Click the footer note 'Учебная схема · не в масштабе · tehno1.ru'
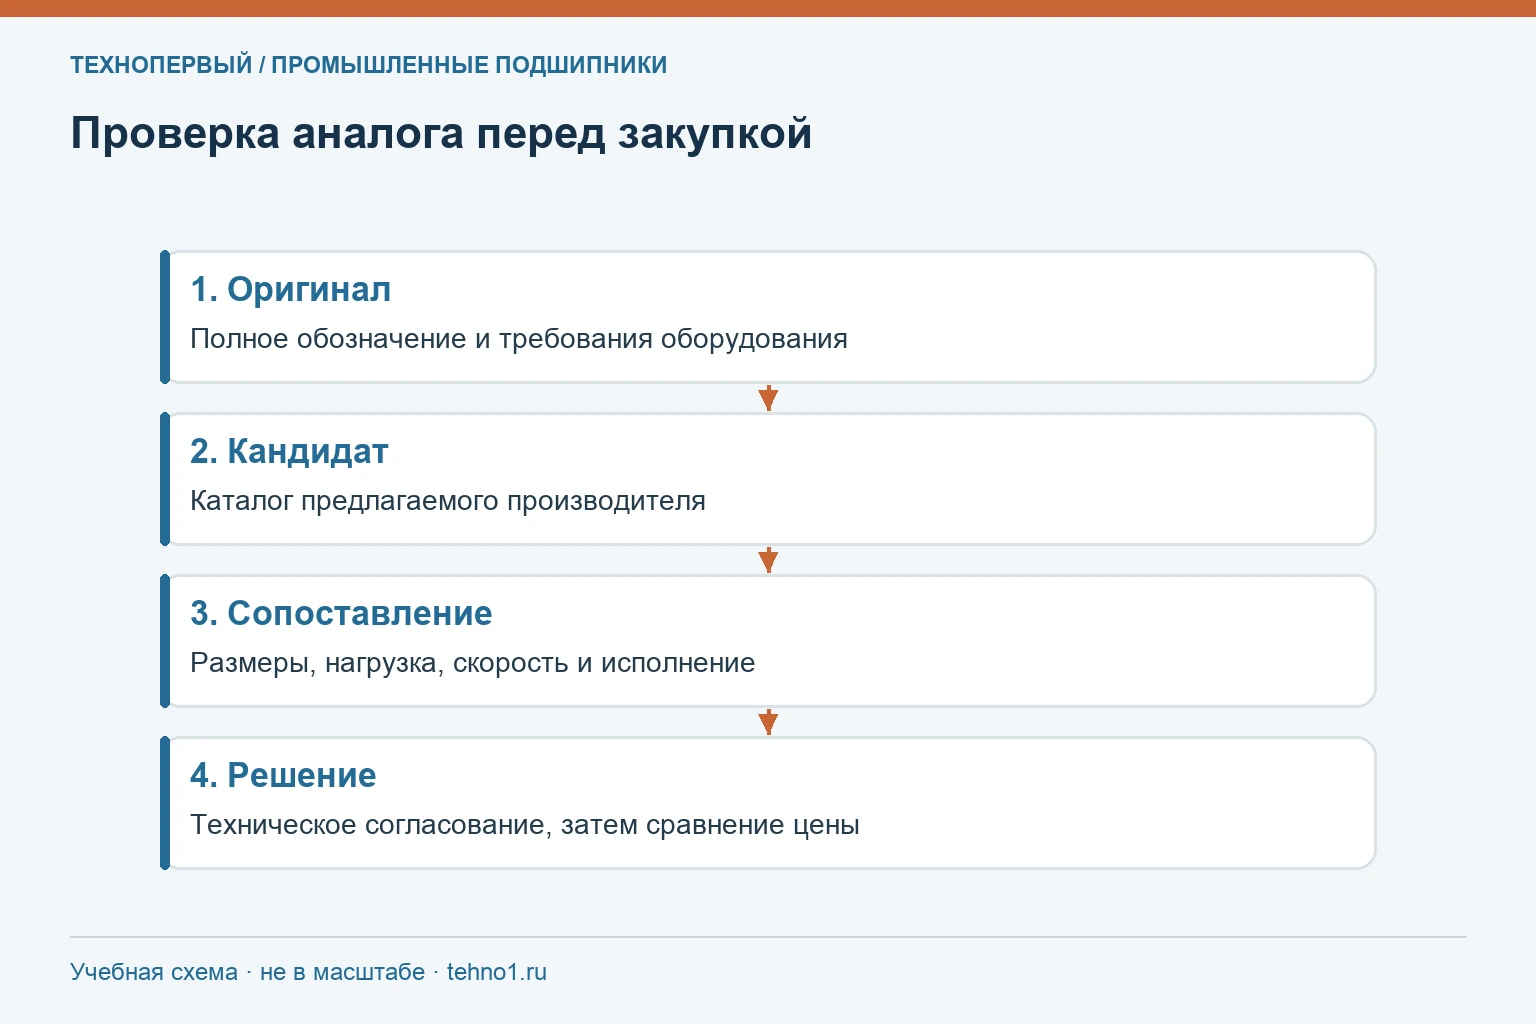The height and width of the screenshot is (1024, 1536). [x=308, y=972]
